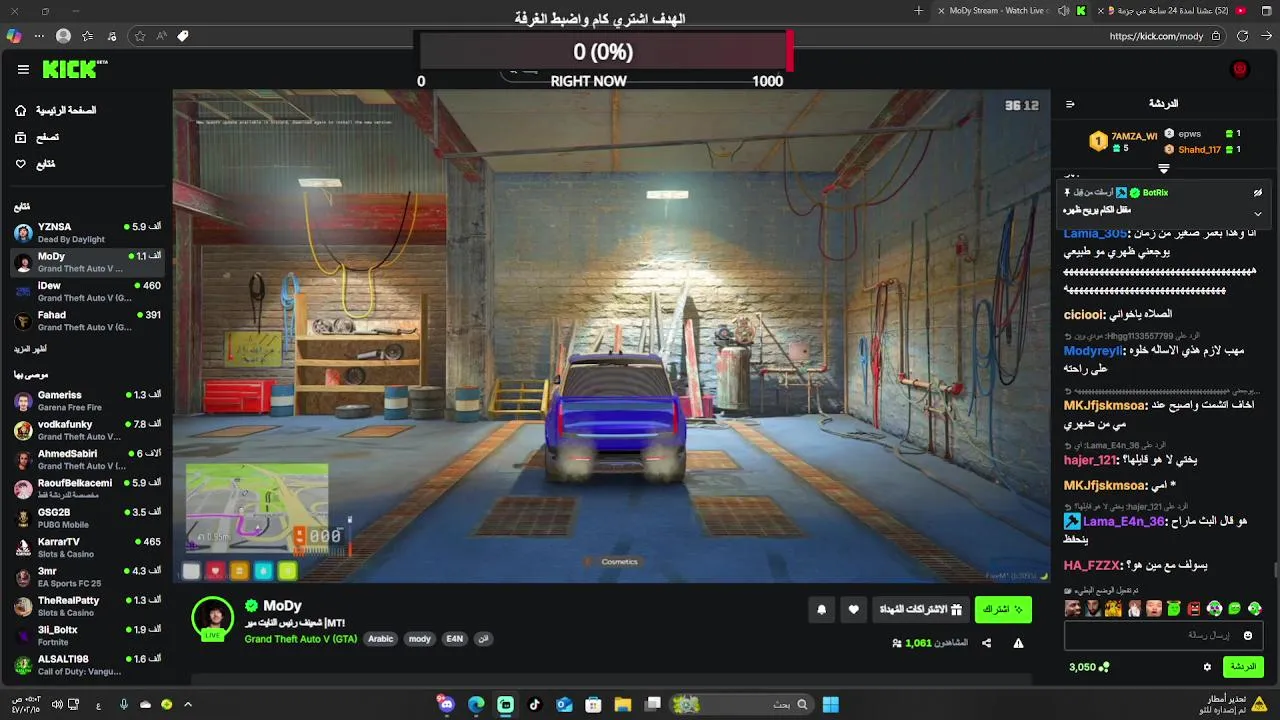Expand the chat leaderboard with the down arrow
The height and width of the screenshot is (720, 1280).
pos(1163,169)
